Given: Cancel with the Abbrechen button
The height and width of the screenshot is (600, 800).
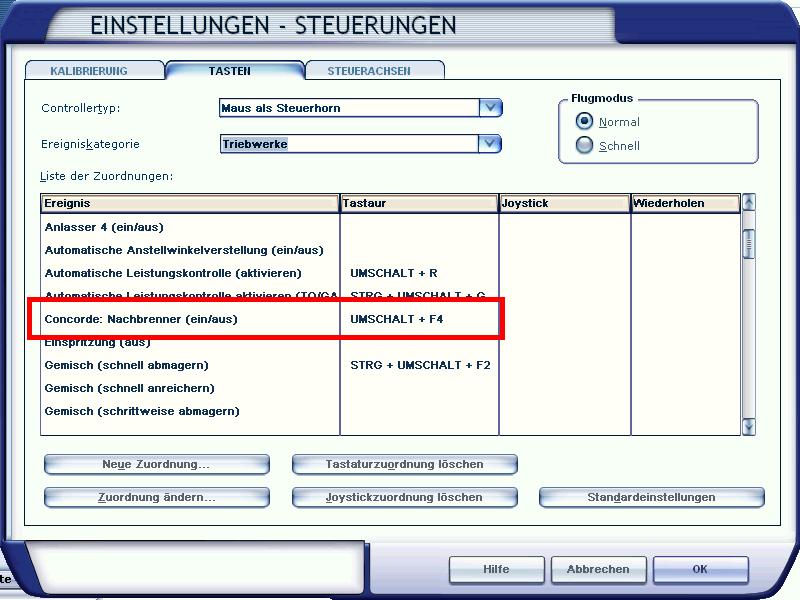Looking at the screenshot, I should tap(598, 569).
